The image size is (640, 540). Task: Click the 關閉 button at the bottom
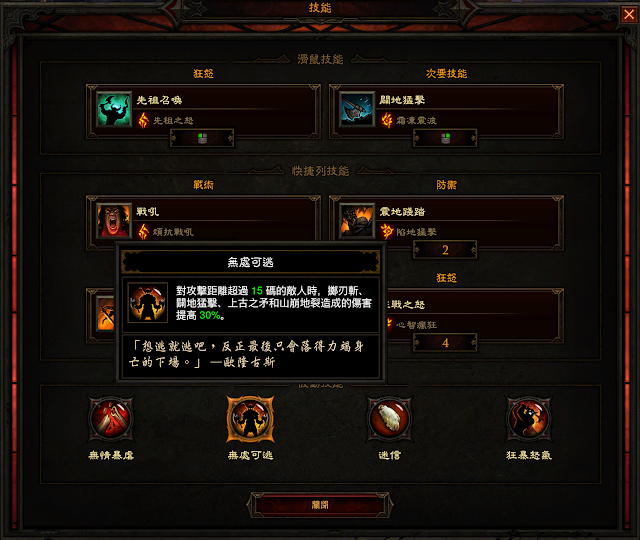[320, 505]
